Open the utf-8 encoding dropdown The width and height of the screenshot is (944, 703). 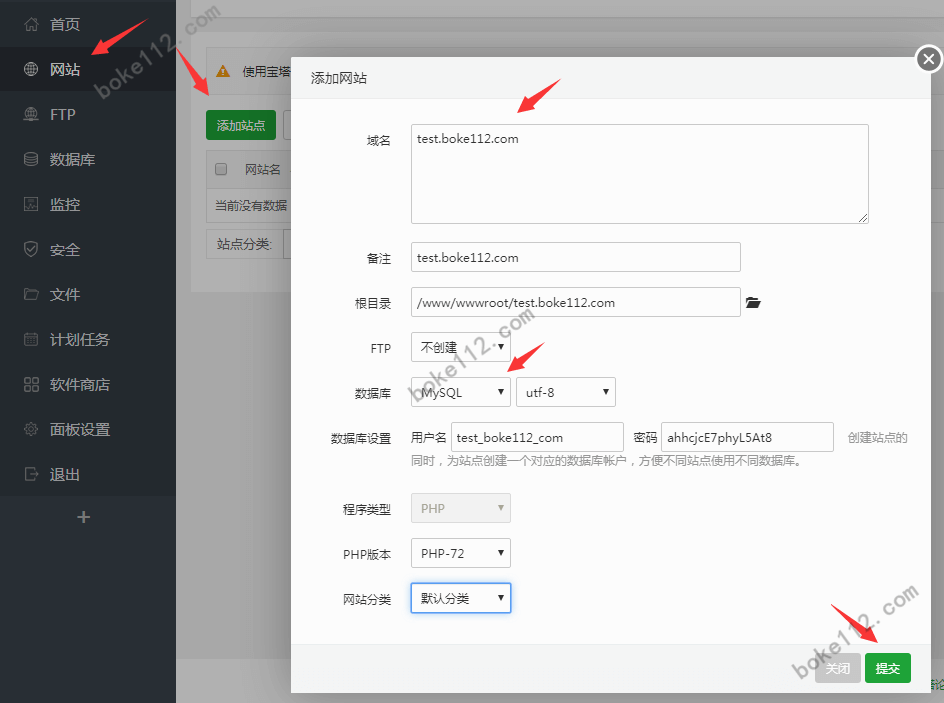tap(565, 392)
